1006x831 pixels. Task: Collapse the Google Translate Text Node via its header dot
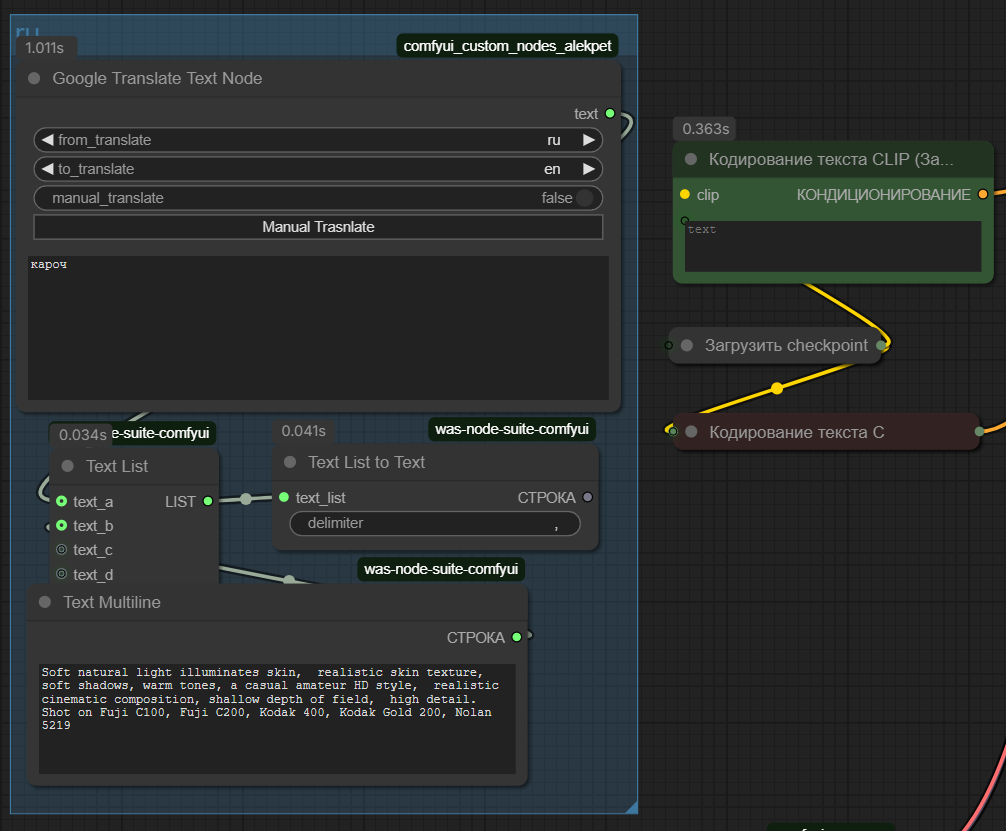[x=34, y=79]
